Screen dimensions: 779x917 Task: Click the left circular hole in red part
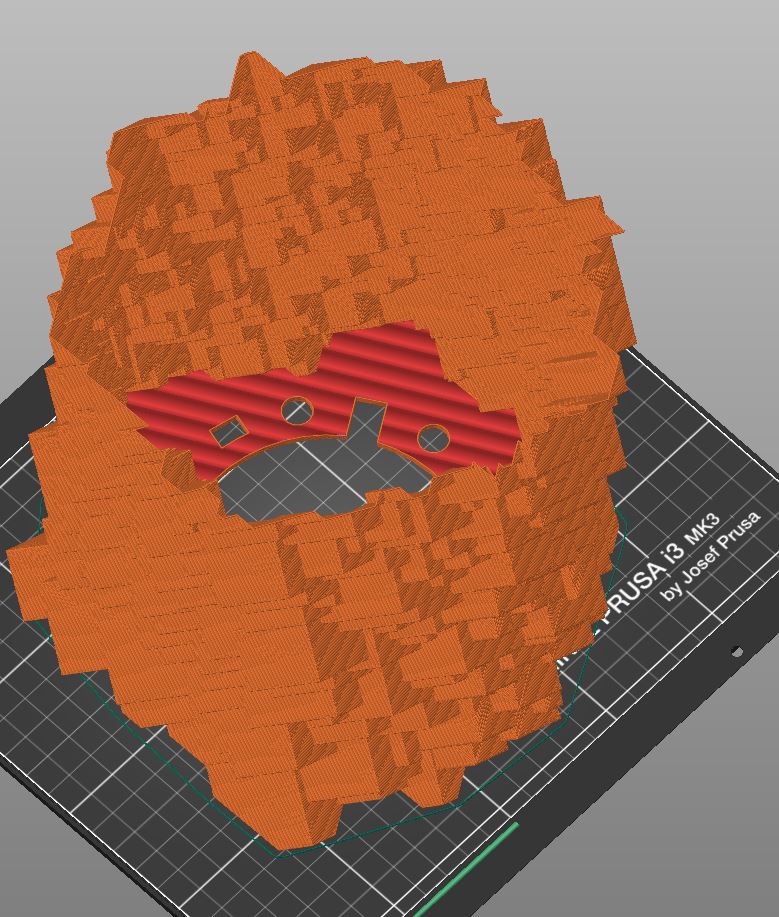[x=298, y=409]
